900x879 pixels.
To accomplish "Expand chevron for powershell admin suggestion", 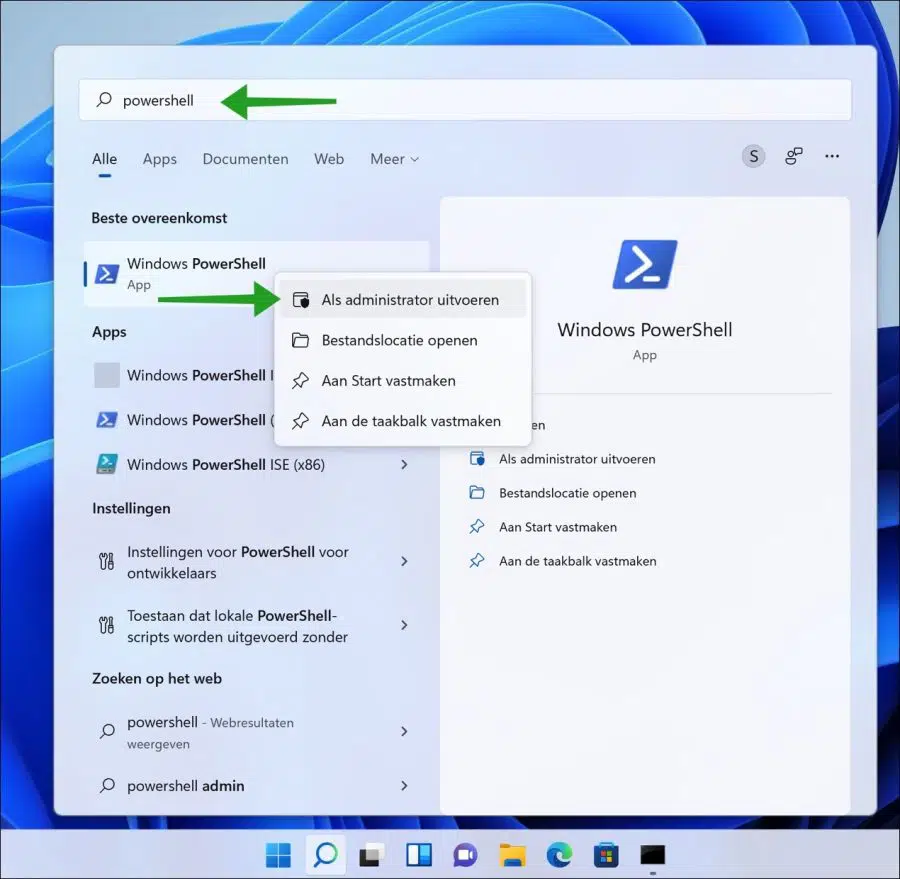I will (x=405, y=785).
